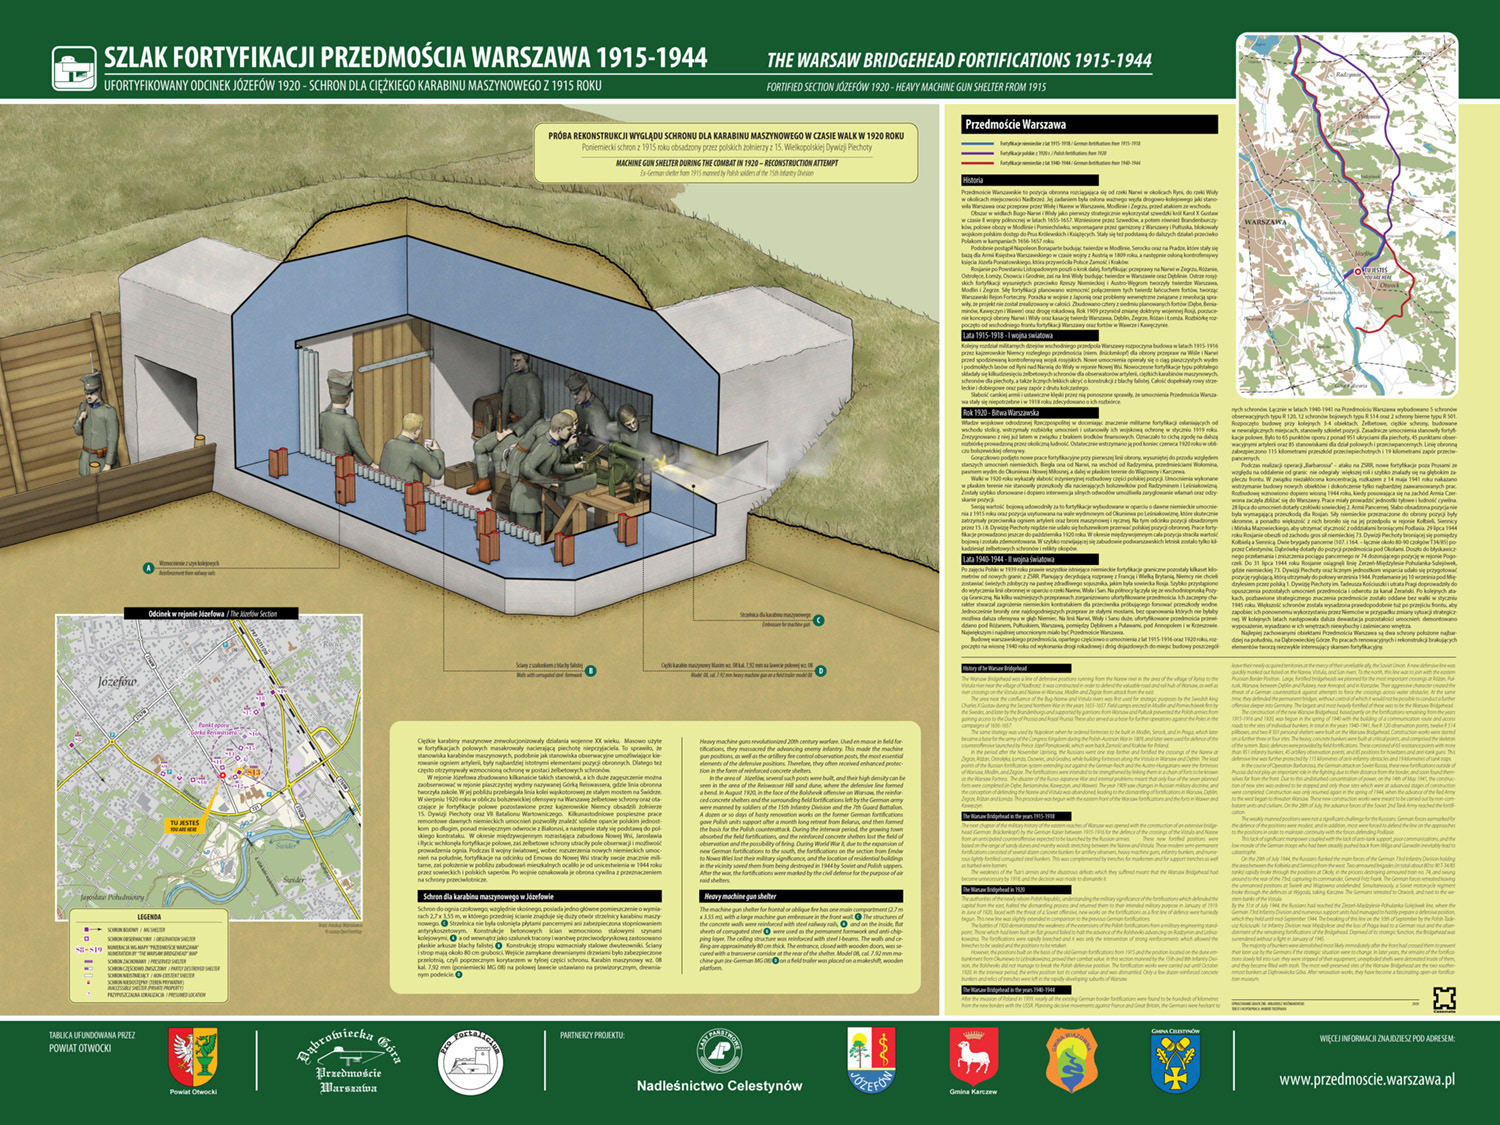This screenshot has width=1500, height=1125.
Task: Click circled marker B for corrugated steel walls
Action: [591, 671]
